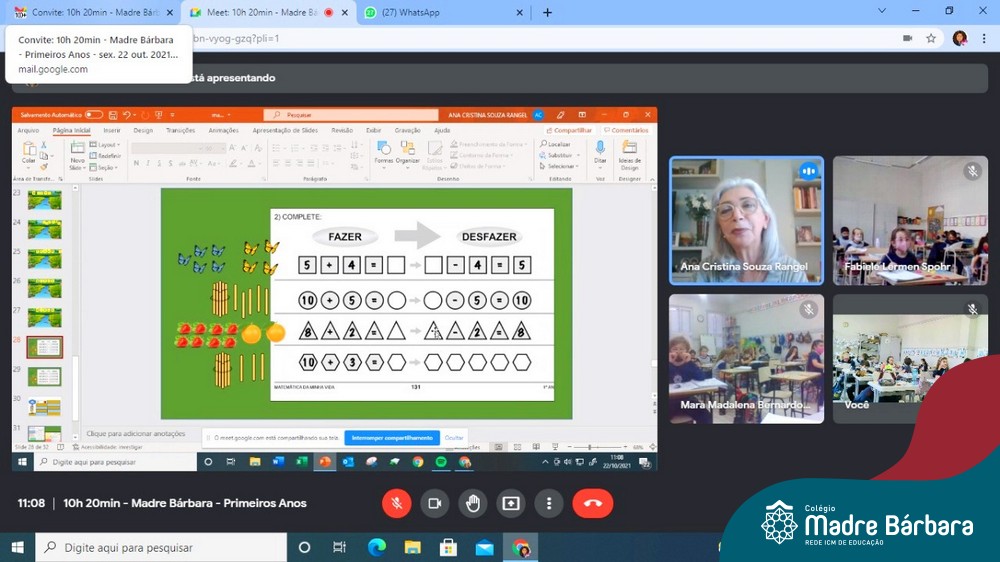Click the Present now screen-share button
The height and width of the screenshot is (562, 1000).
(511, 503)
